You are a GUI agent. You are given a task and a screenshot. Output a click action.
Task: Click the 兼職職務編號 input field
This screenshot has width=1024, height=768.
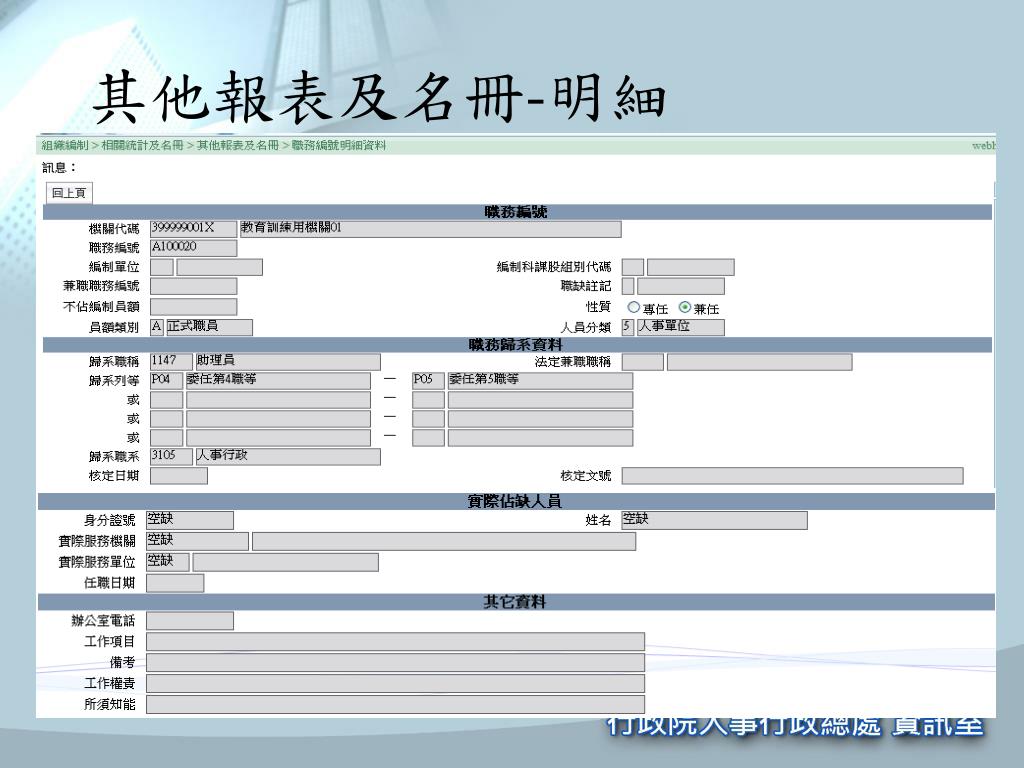coord(193,286)
